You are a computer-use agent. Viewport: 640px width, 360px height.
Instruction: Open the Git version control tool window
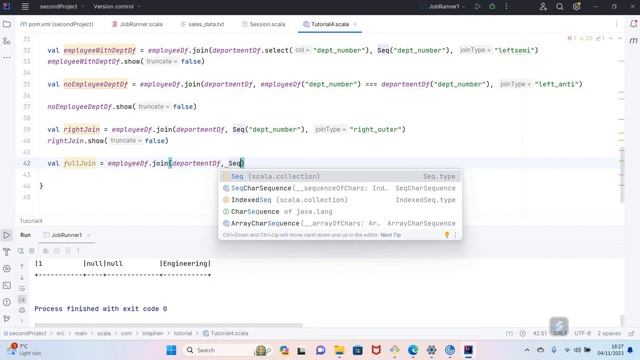7,318
